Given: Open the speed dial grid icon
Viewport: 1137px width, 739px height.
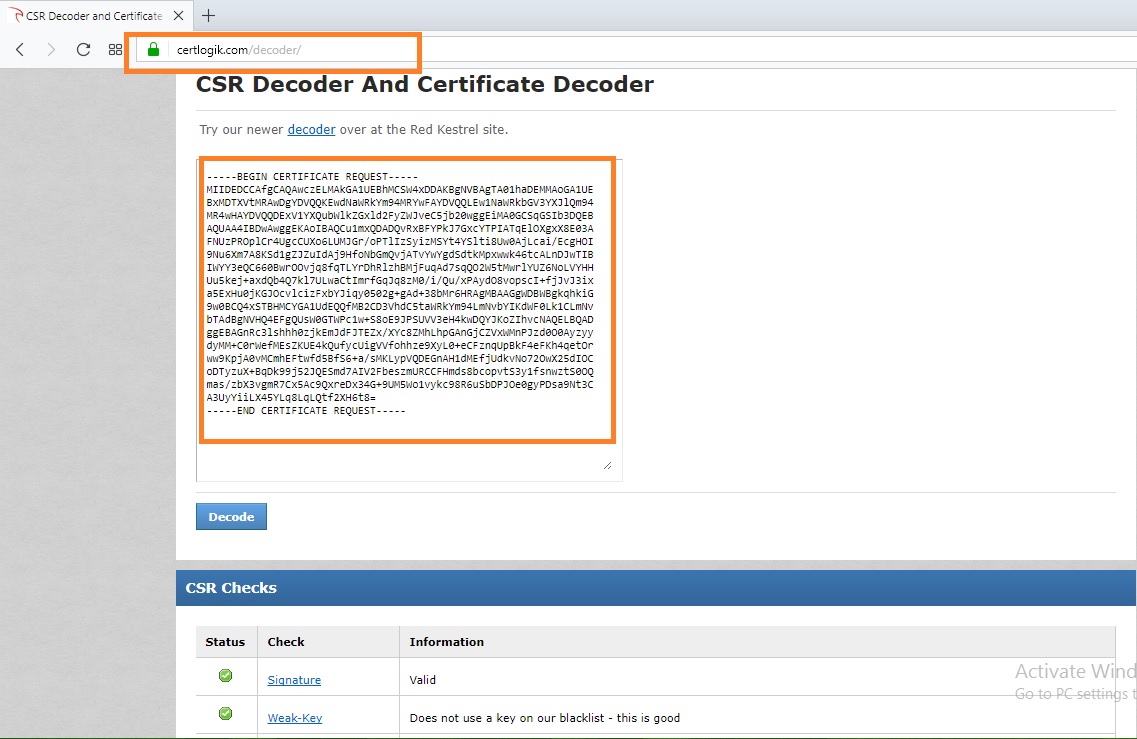Looking at the screenshot, I should [115, 49].
